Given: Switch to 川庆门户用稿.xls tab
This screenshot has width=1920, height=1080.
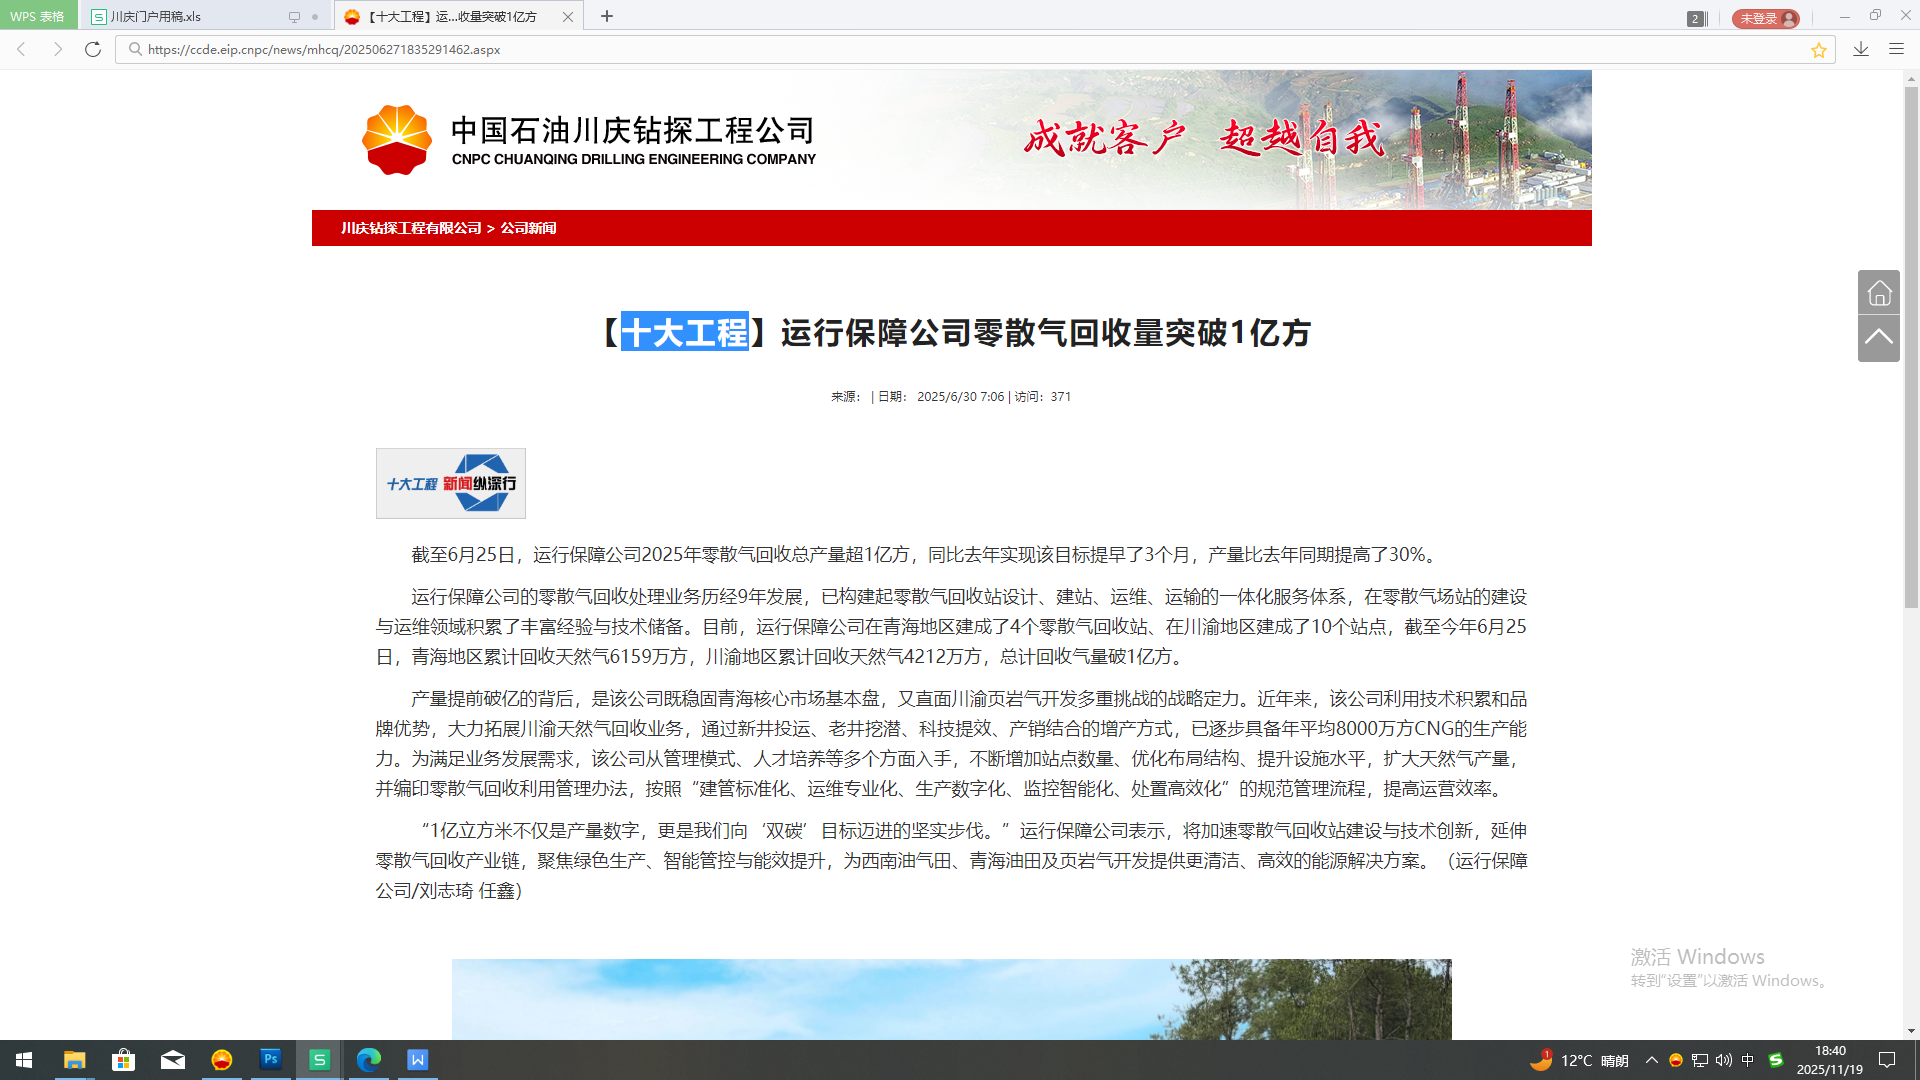Looking at the screenshot, I should tap(190, 17).
